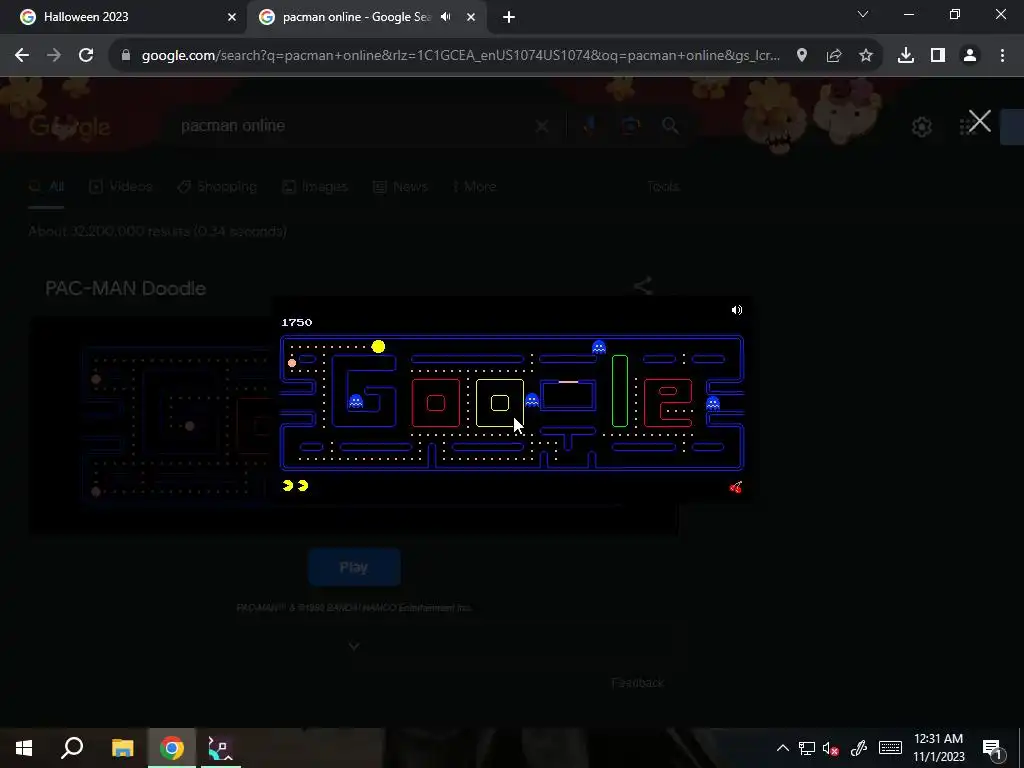Click the score value 1750
Screen dimensions: 1024x768
click(296, 323)
